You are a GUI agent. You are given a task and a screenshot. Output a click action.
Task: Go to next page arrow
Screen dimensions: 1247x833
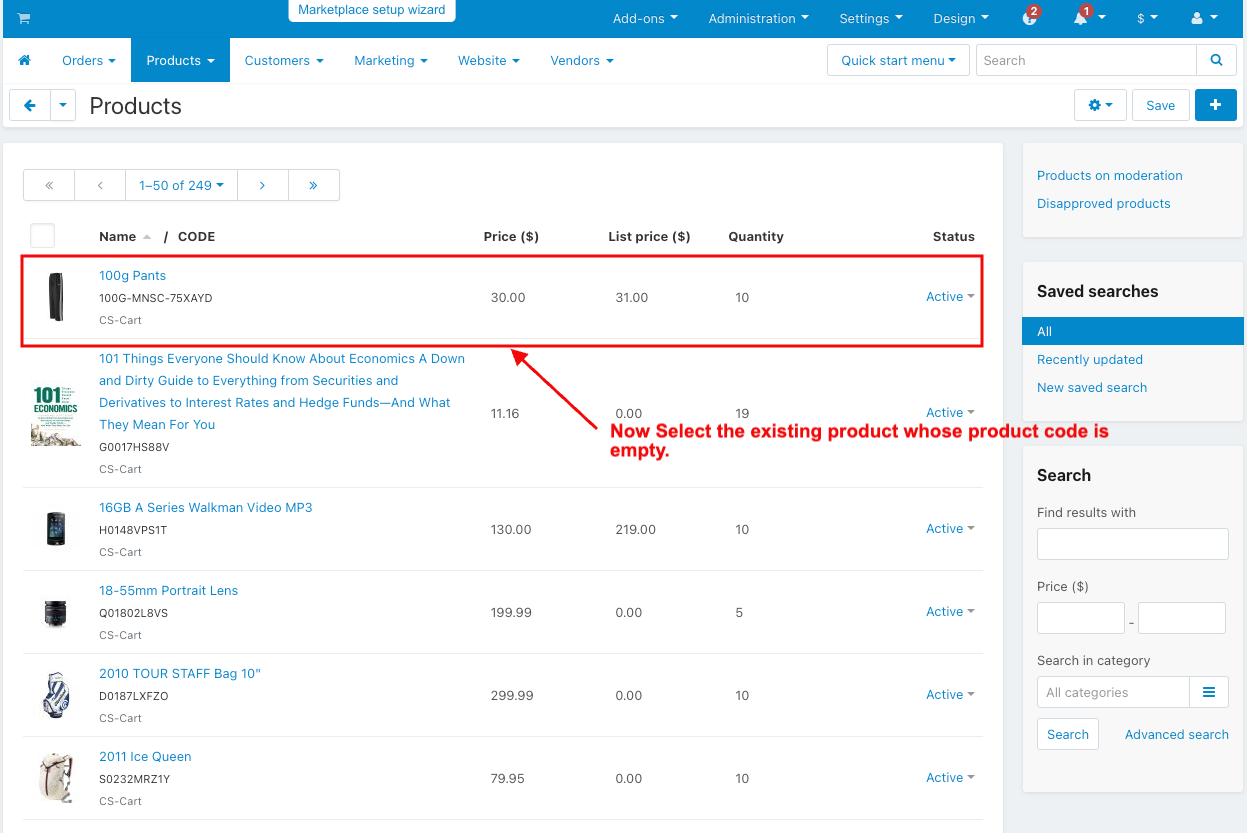[x=262, y=185]
